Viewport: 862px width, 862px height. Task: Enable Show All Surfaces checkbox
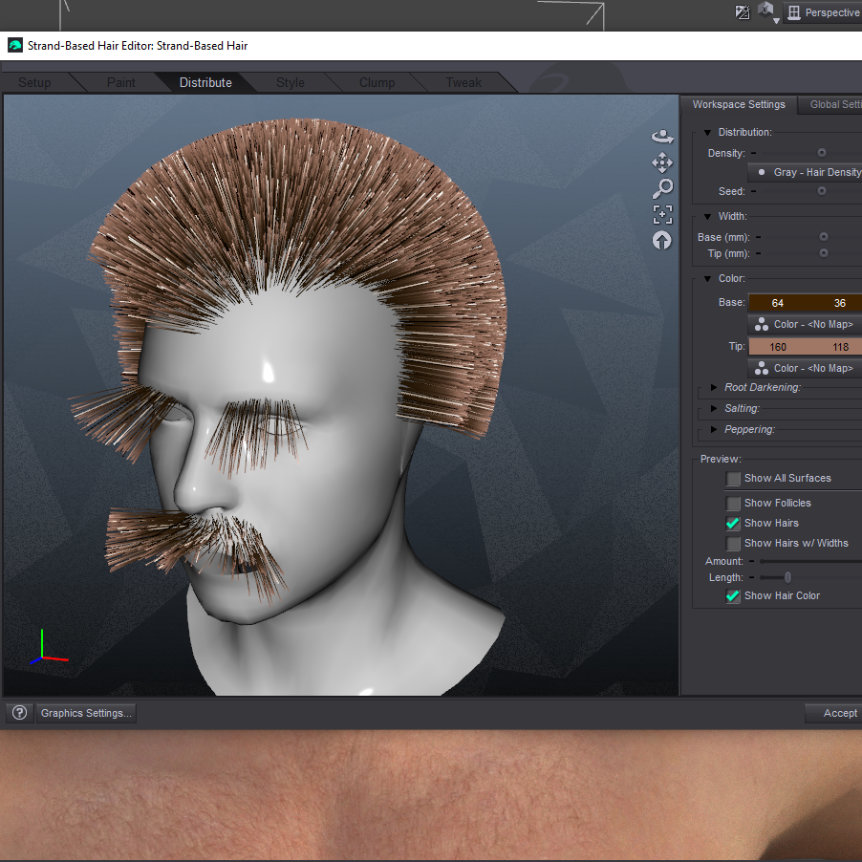point(734,479)
